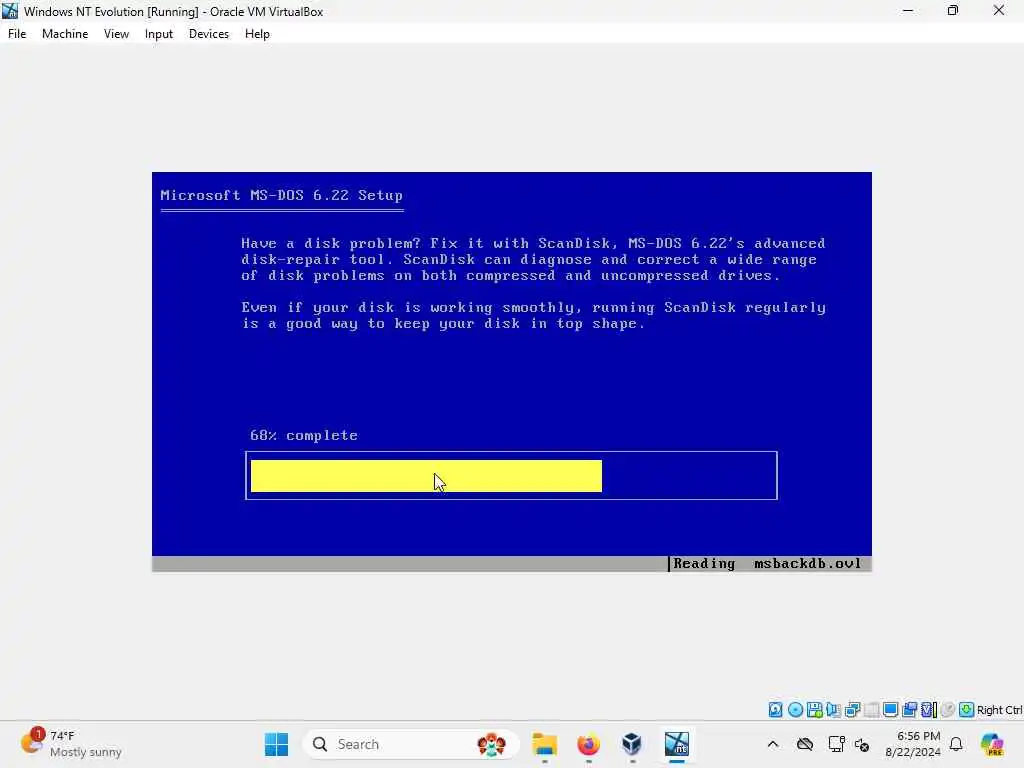1024x768 pixels.
Task: Open the Copilot preview taskbar icon
Action: tap(992, 744)
